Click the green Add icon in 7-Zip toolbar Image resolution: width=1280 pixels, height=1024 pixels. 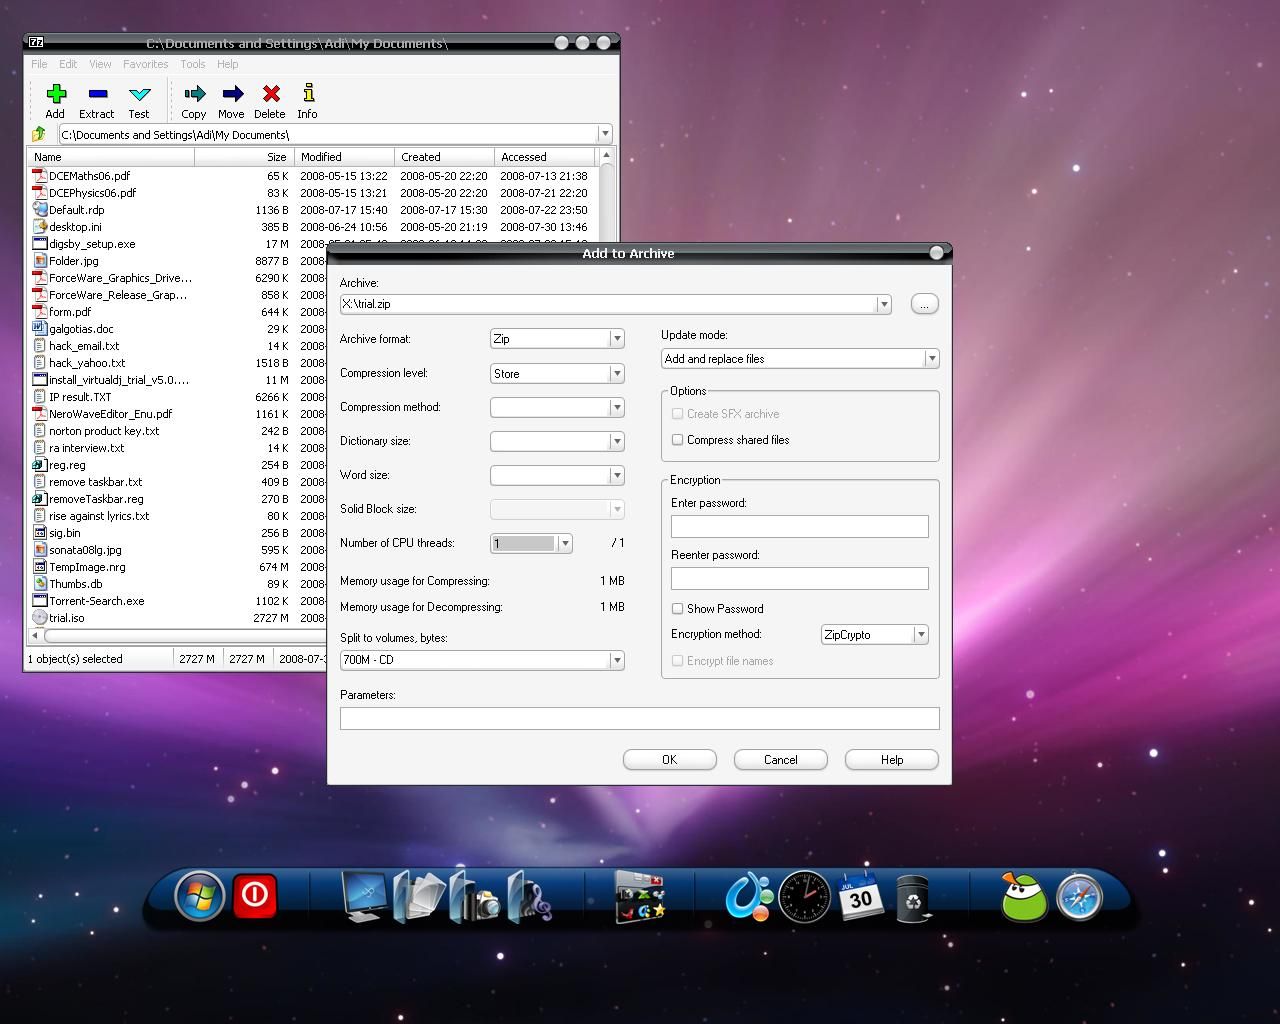[56, 94]
